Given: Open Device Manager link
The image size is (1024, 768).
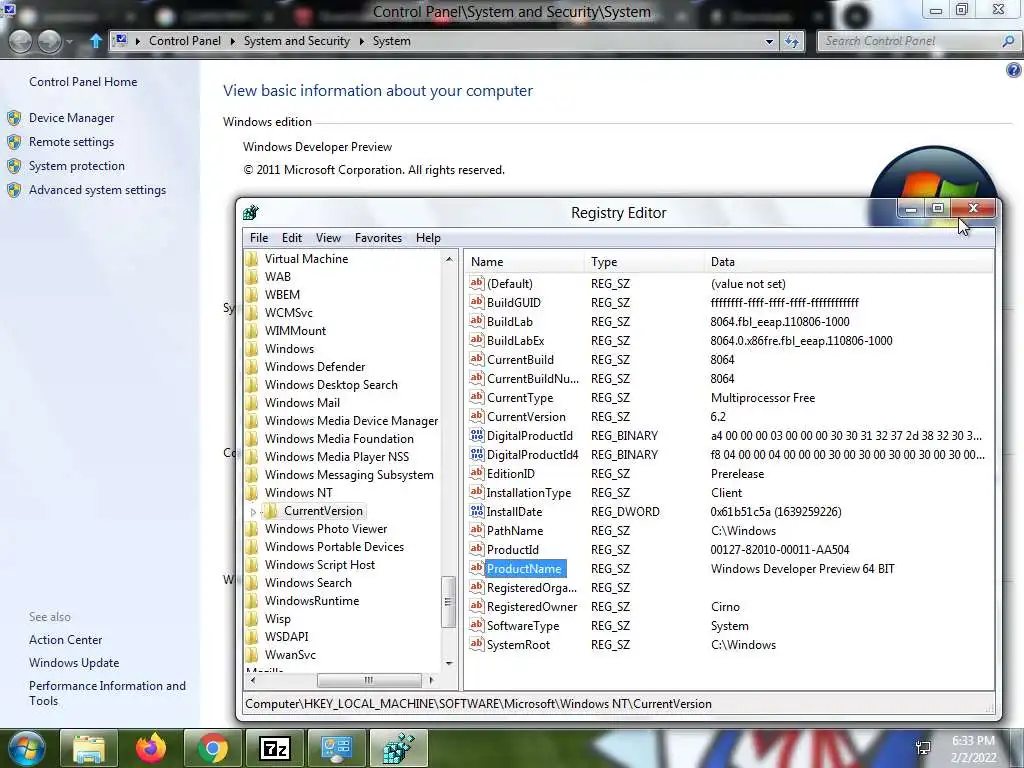Looking at the screenshot, I should point(71,118).
